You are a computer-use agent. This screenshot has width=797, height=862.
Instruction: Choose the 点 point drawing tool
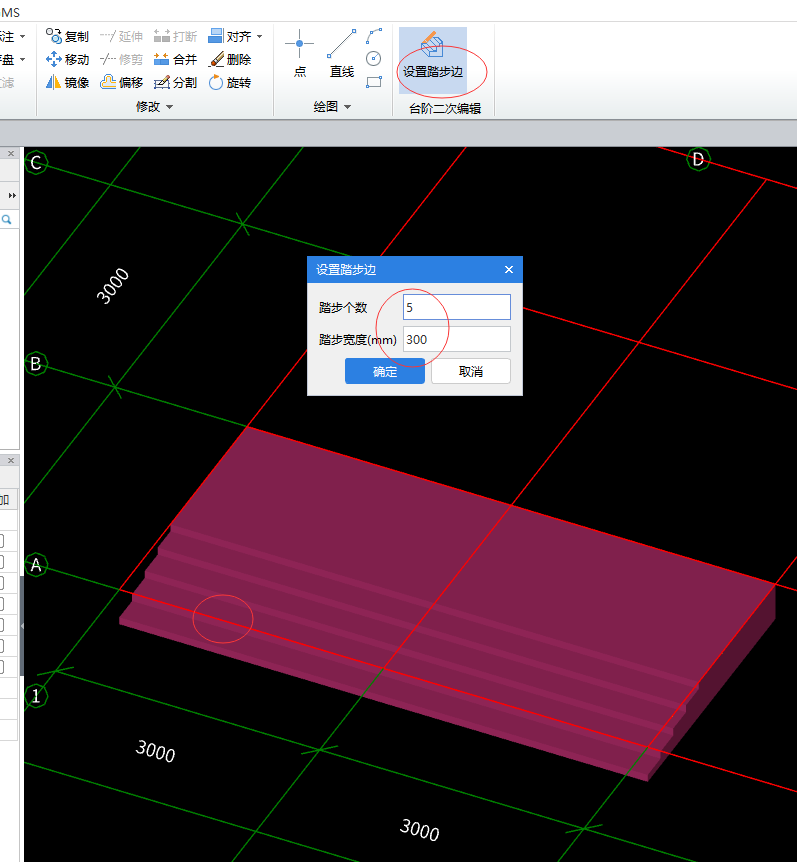(300, 53)
